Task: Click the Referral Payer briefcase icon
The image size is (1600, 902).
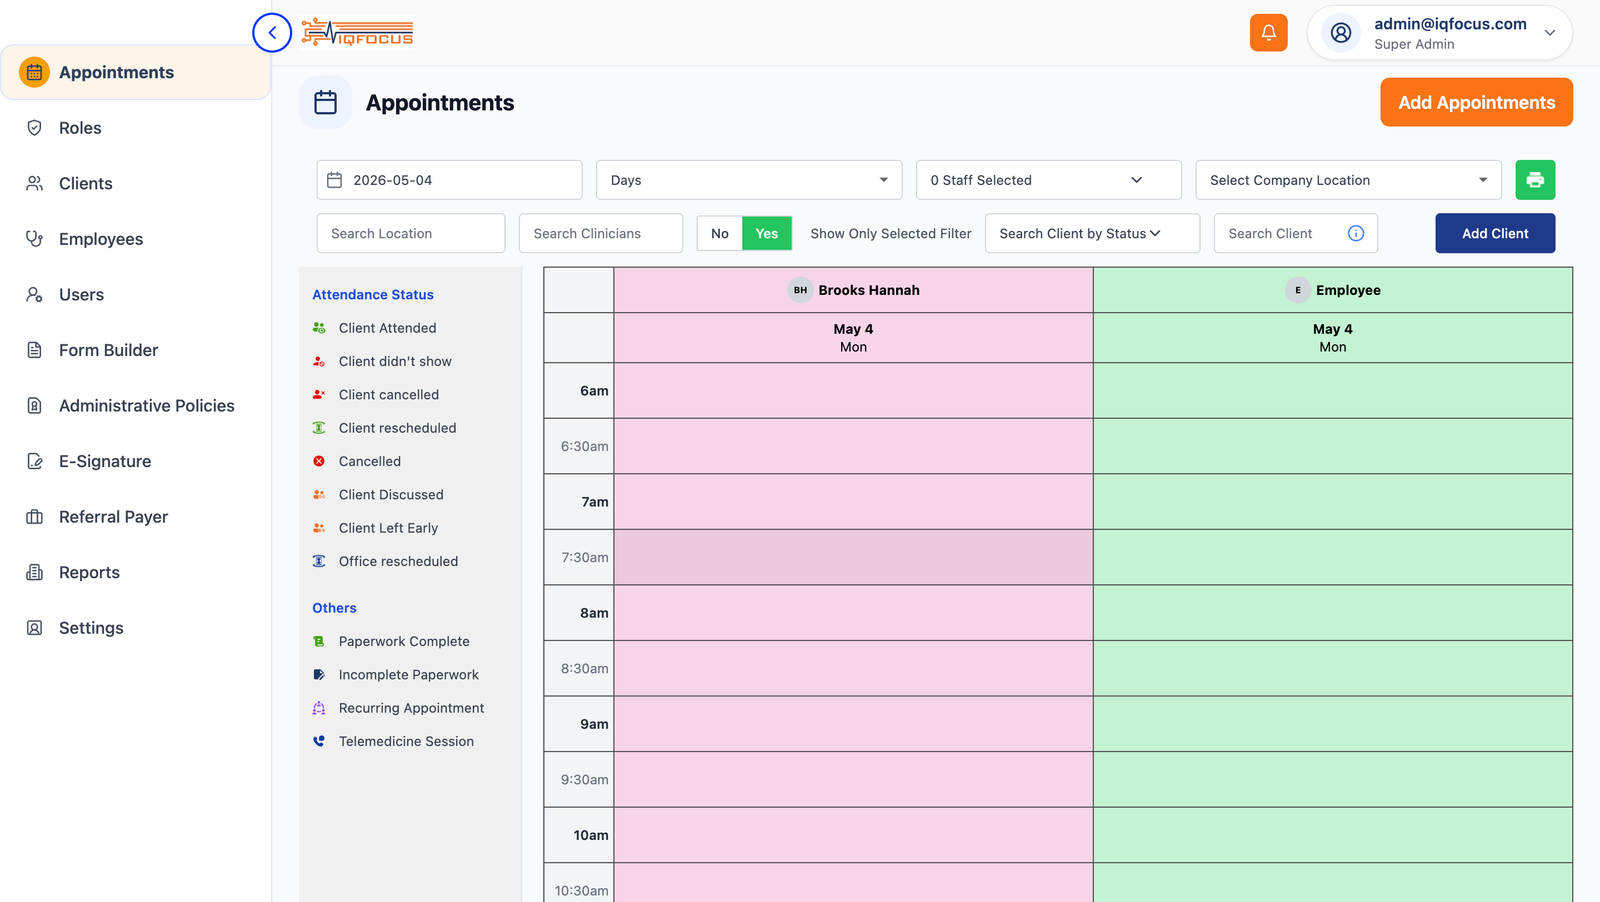Action: tap(34, 517)
